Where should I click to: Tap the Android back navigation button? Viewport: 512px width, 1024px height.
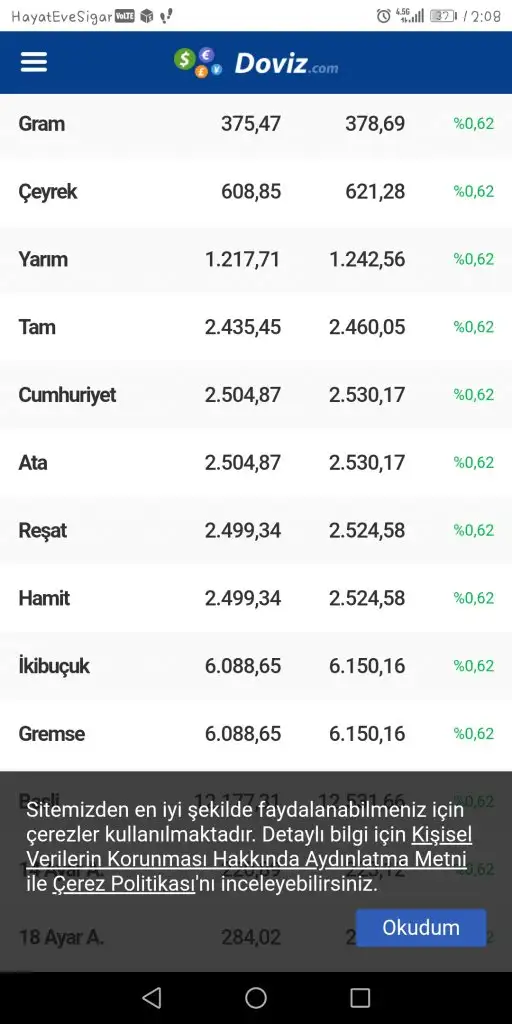pos(152,997)
